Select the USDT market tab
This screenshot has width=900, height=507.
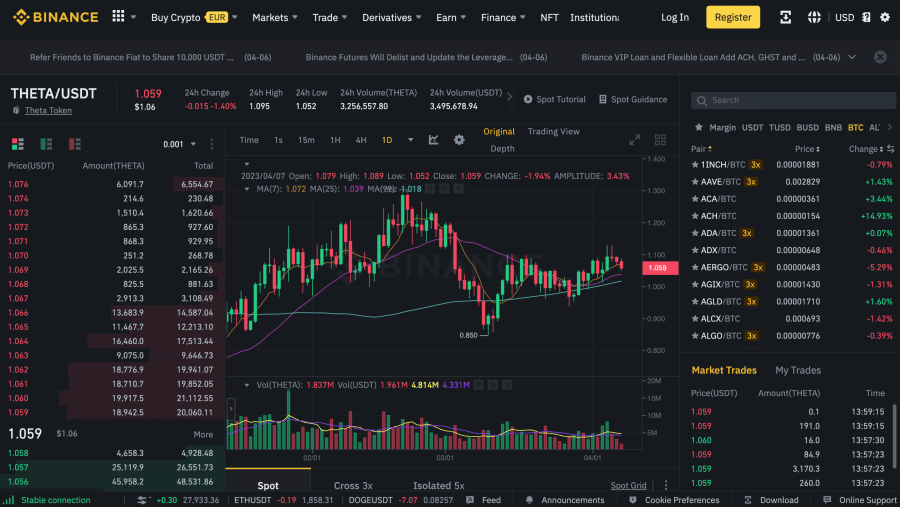coord(752,127)
